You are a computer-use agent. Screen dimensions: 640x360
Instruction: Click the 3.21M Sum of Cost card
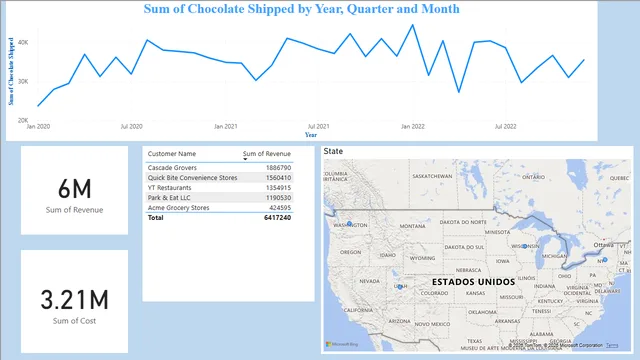point(74,302)
